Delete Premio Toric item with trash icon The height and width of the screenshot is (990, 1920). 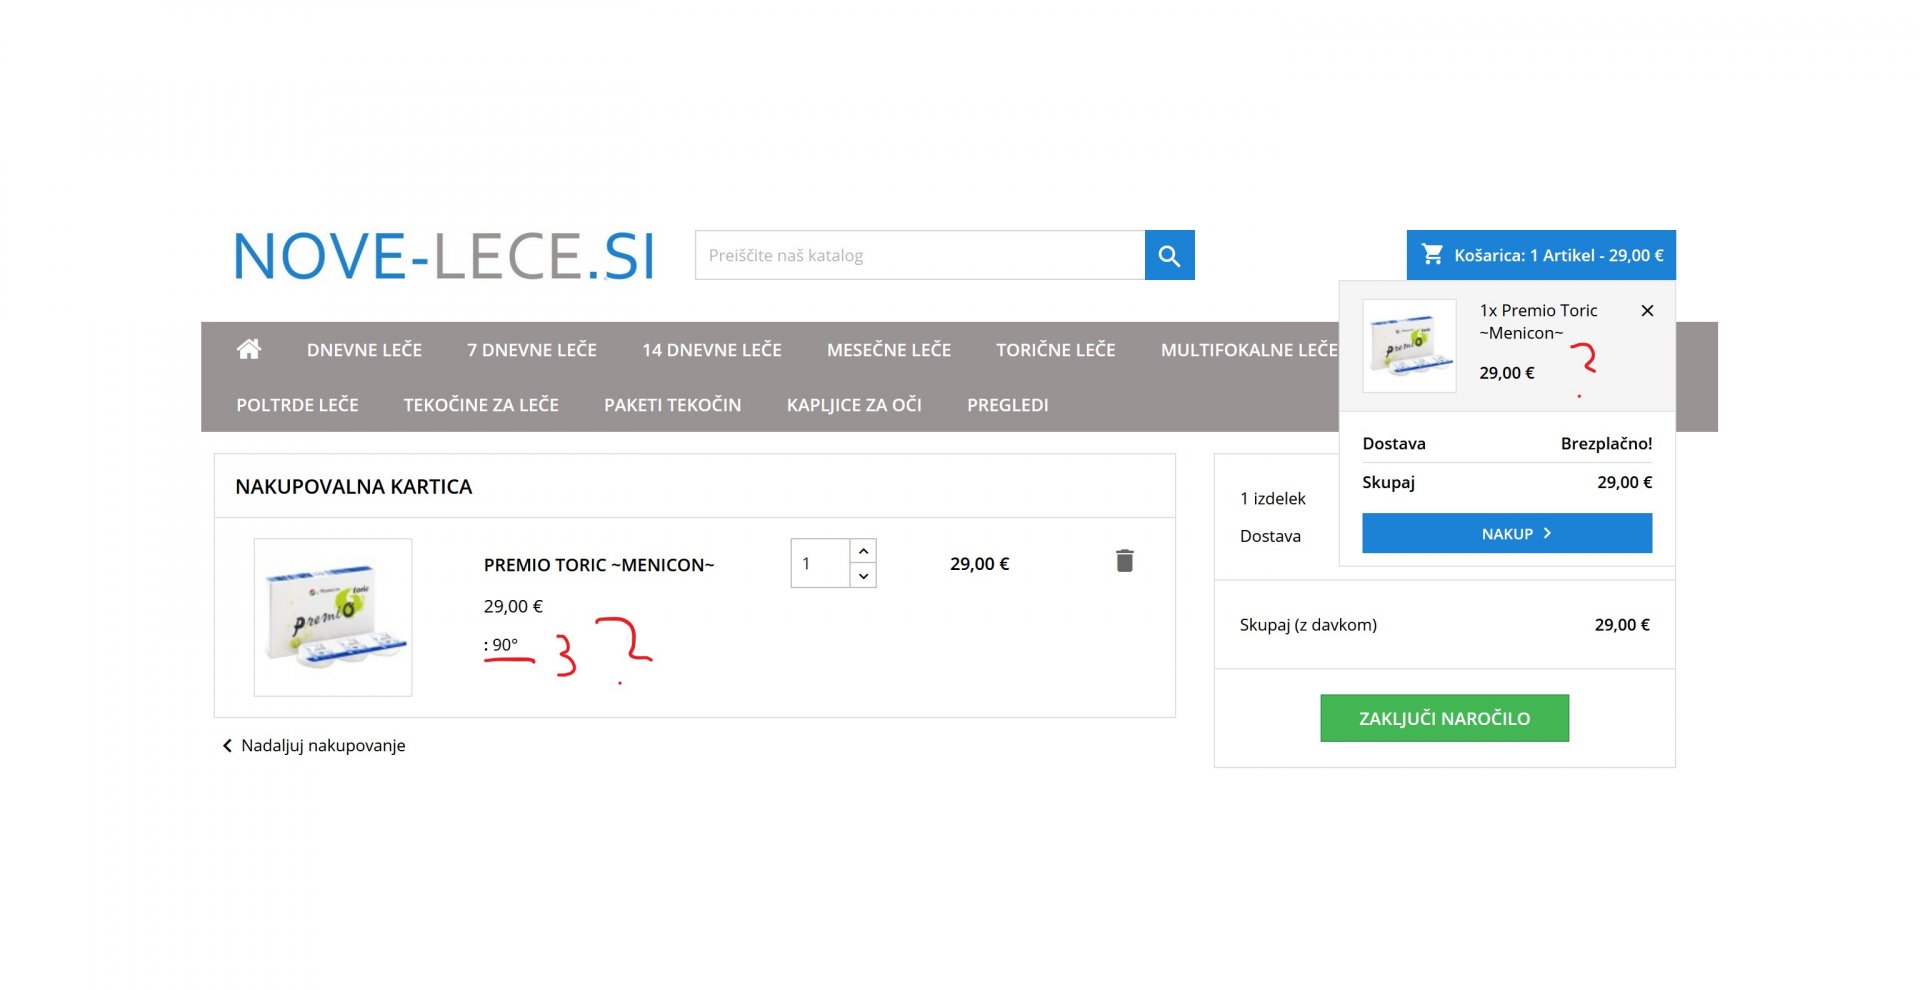[1125, 561]
